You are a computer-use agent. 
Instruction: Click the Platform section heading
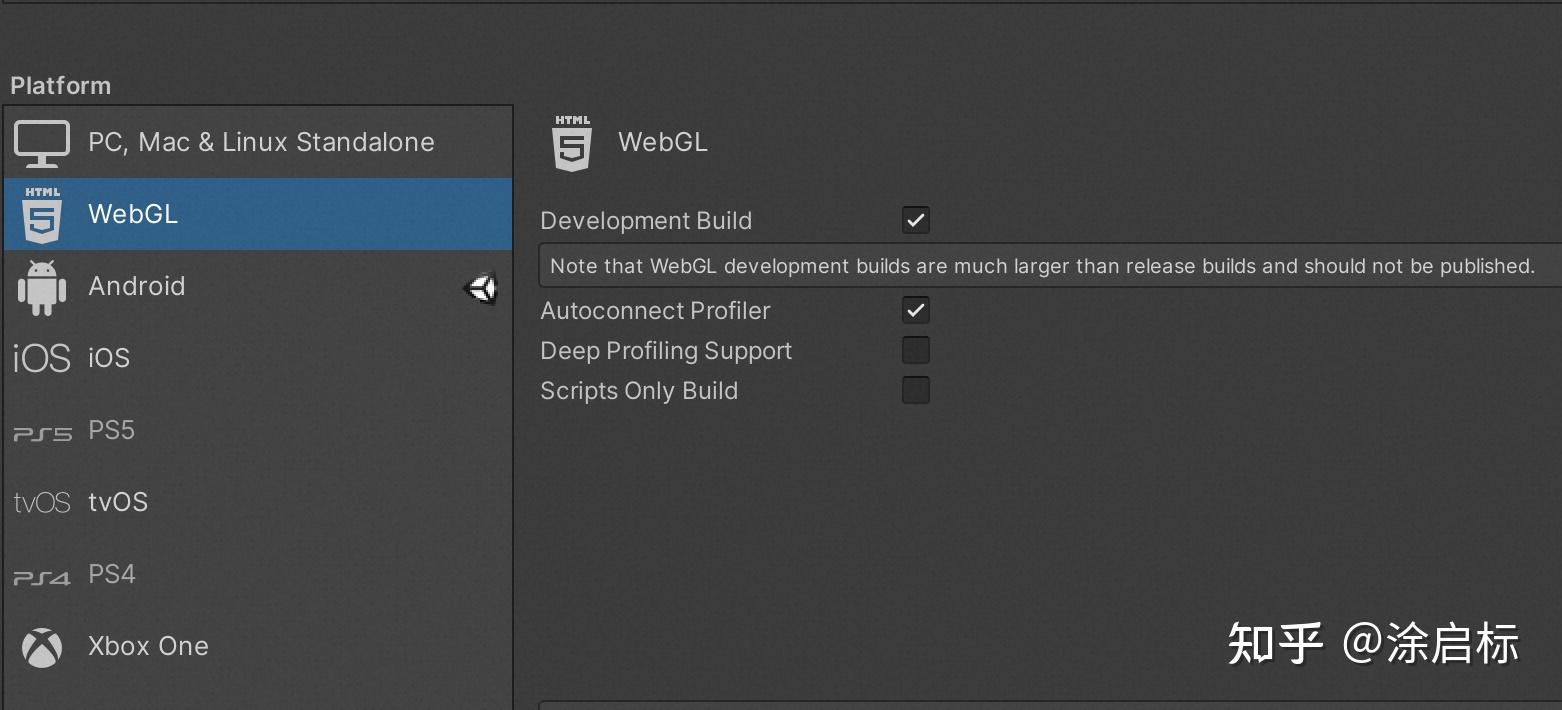[60, 86]
